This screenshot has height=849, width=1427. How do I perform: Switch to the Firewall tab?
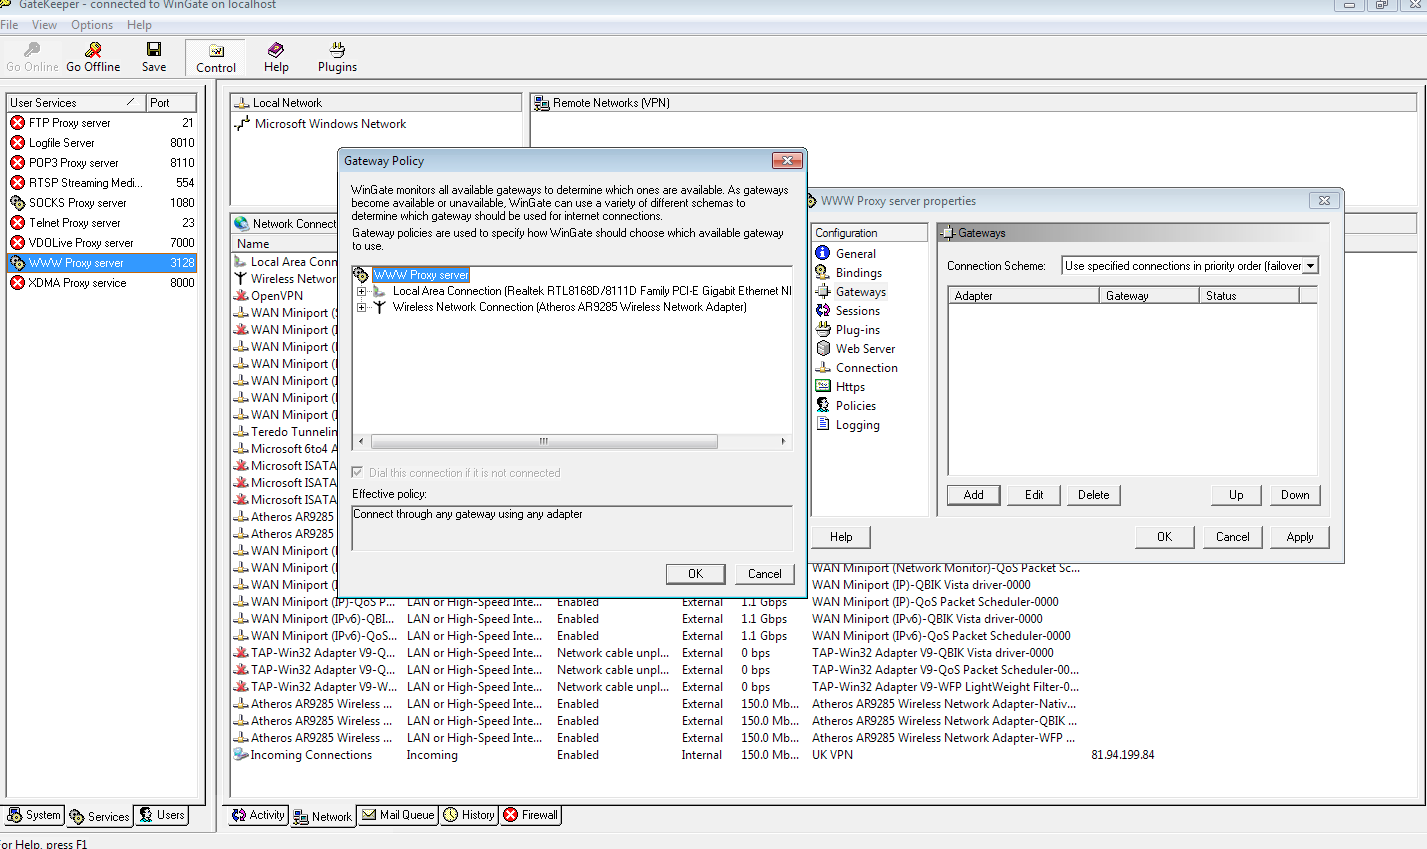pyautogui.click(x=531, y=815)
